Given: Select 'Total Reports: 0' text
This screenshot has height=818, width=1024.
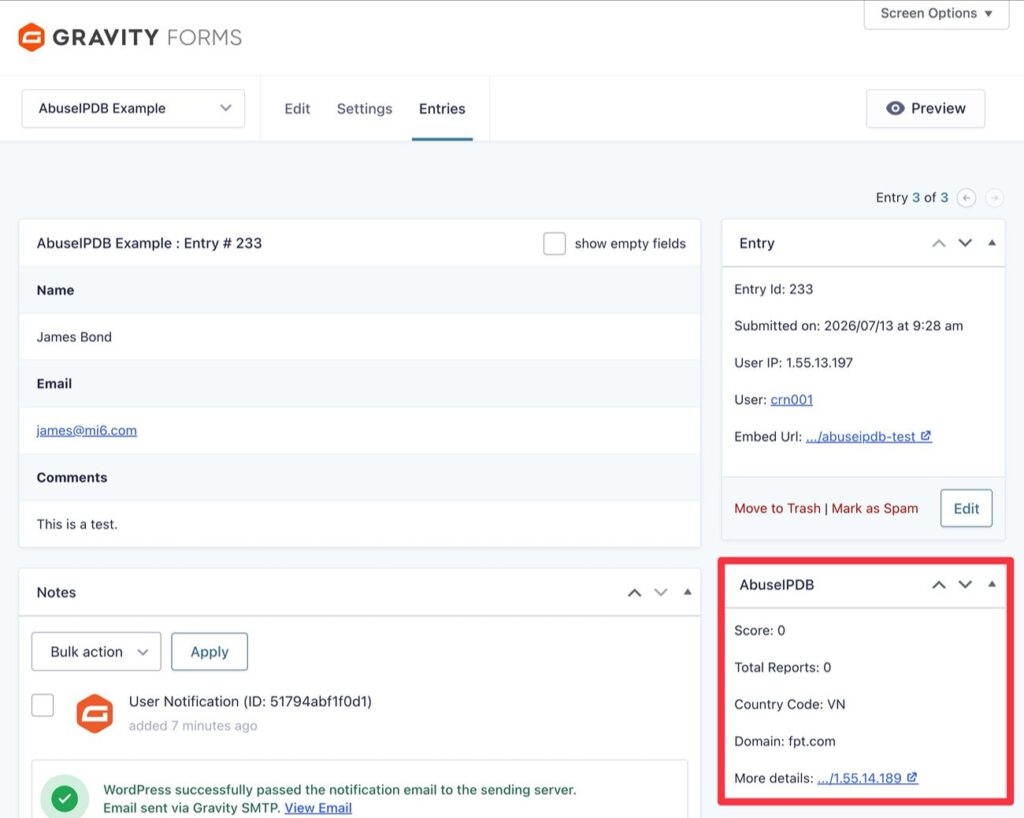Looking at the screenshot, I should [x=782, y=667].
